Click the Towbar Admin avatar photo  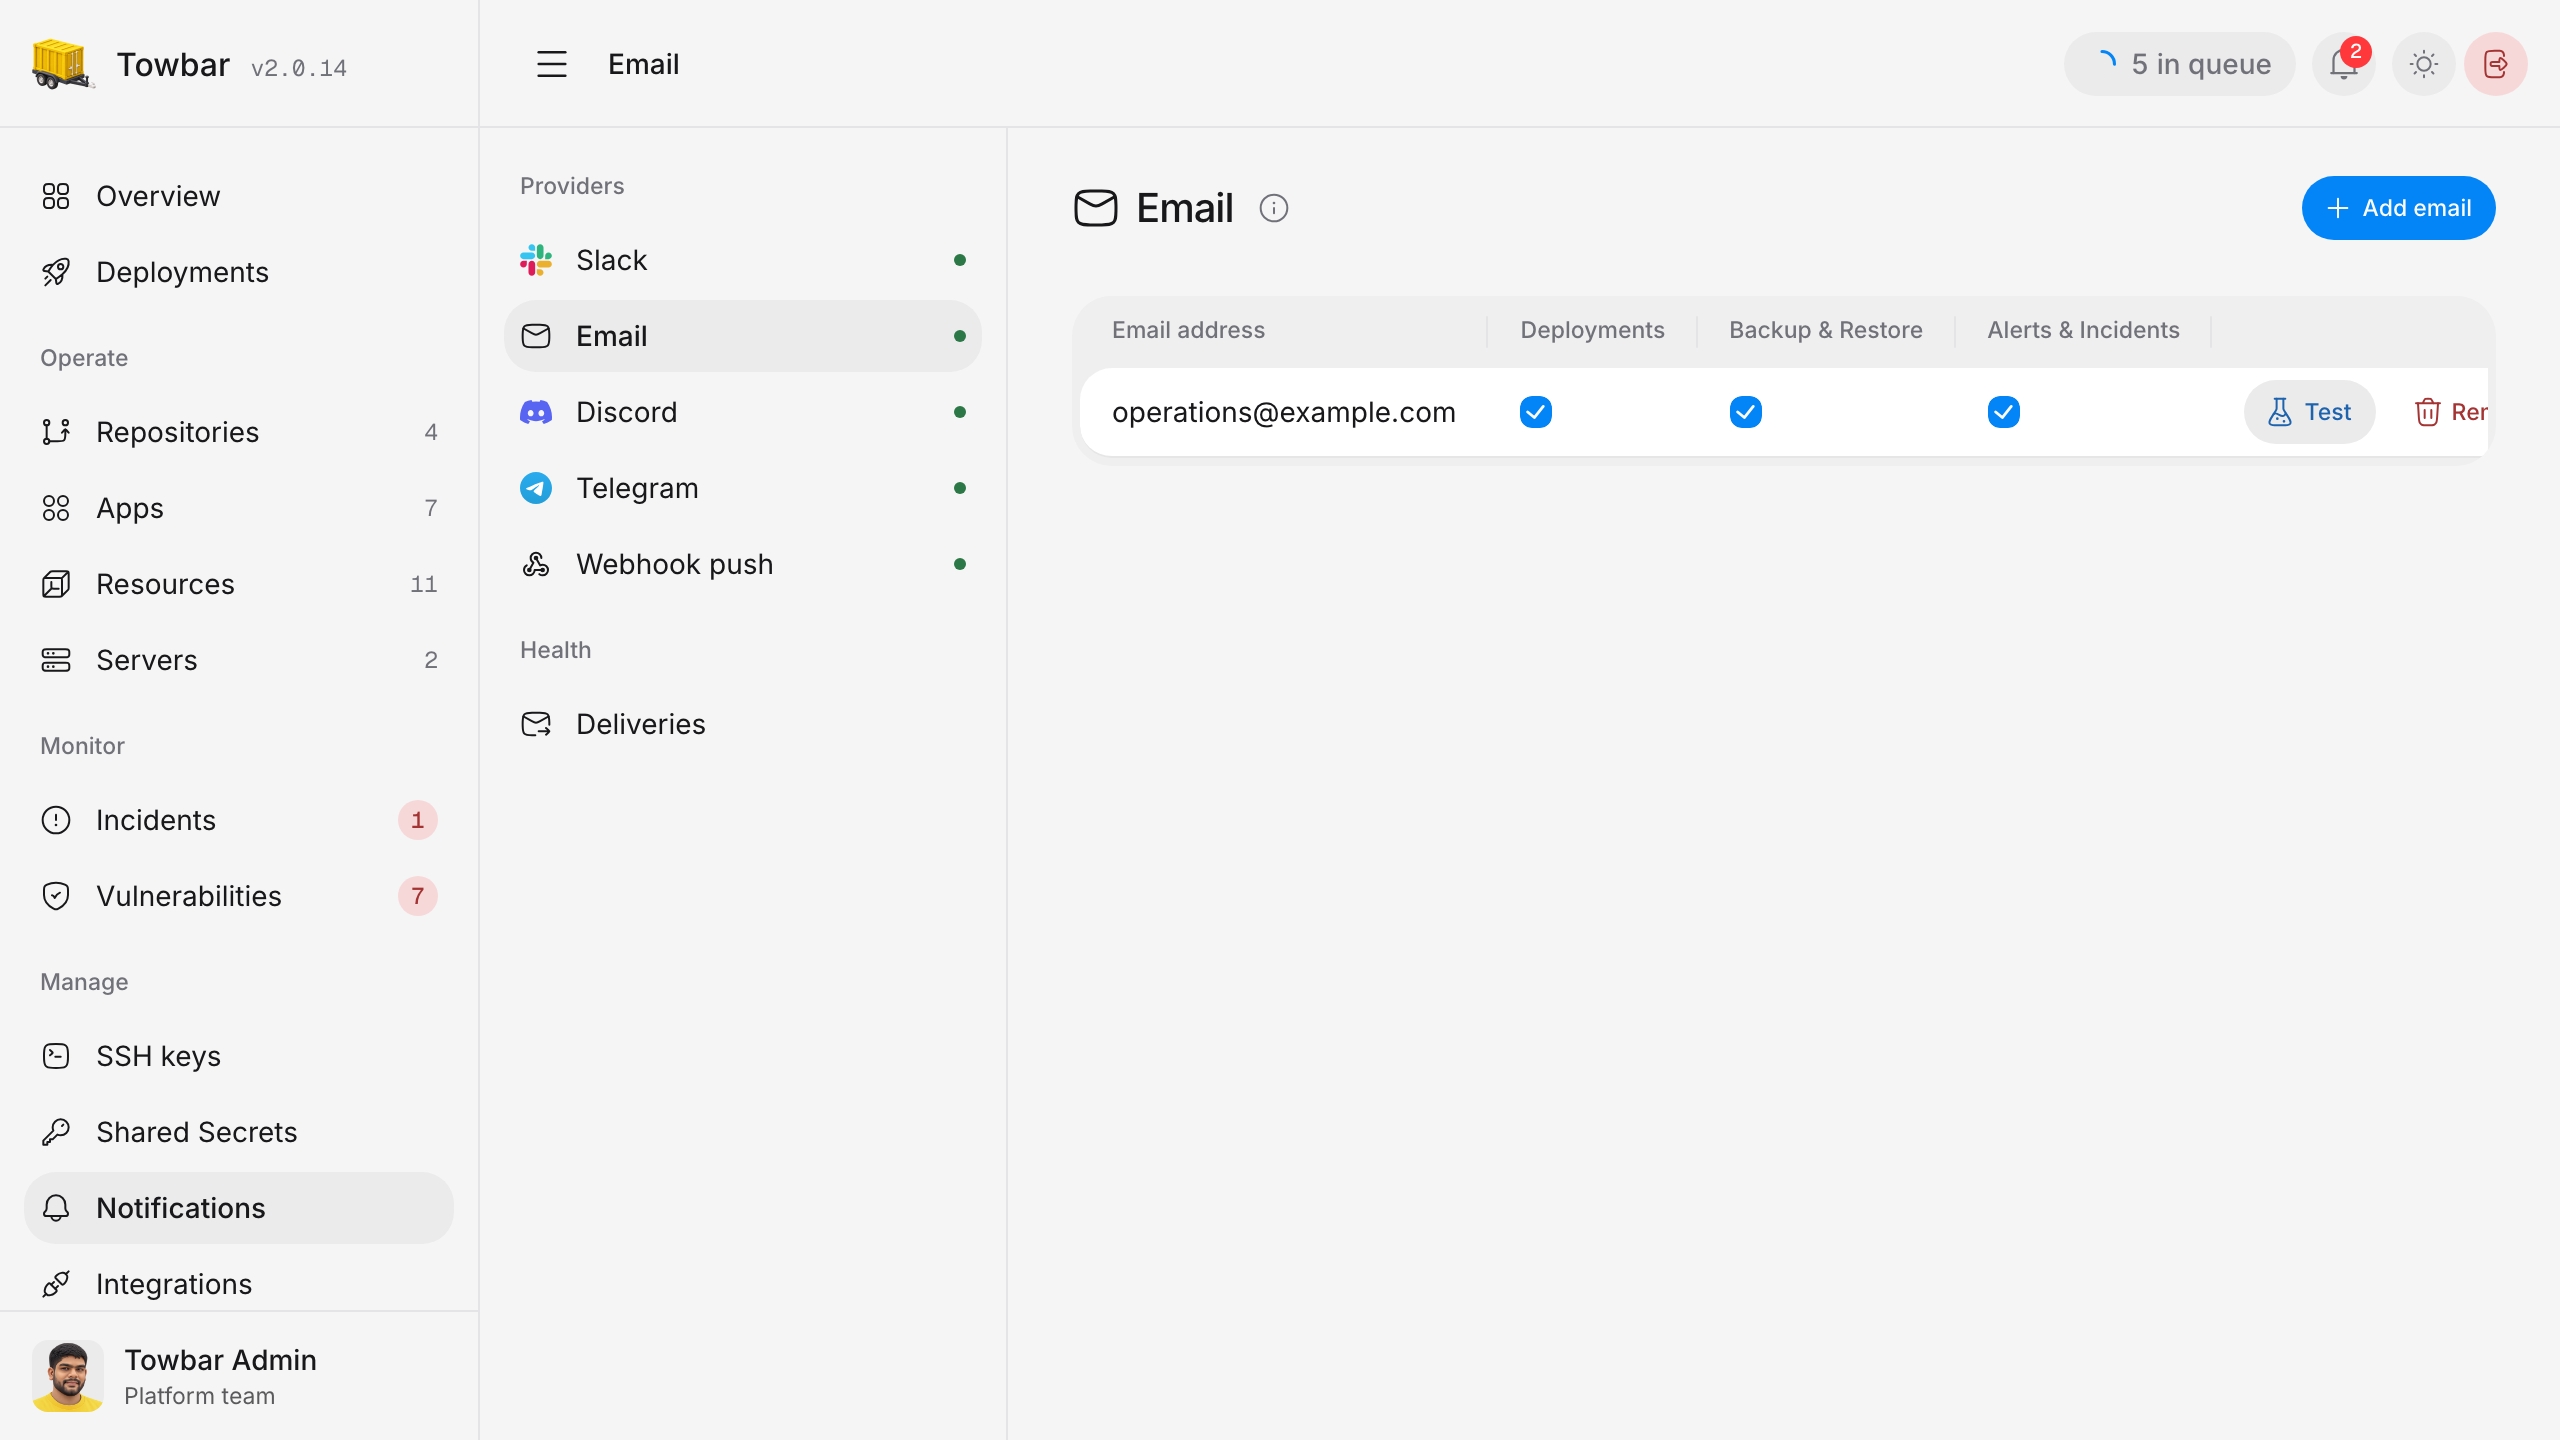[x=68, y=1376]
